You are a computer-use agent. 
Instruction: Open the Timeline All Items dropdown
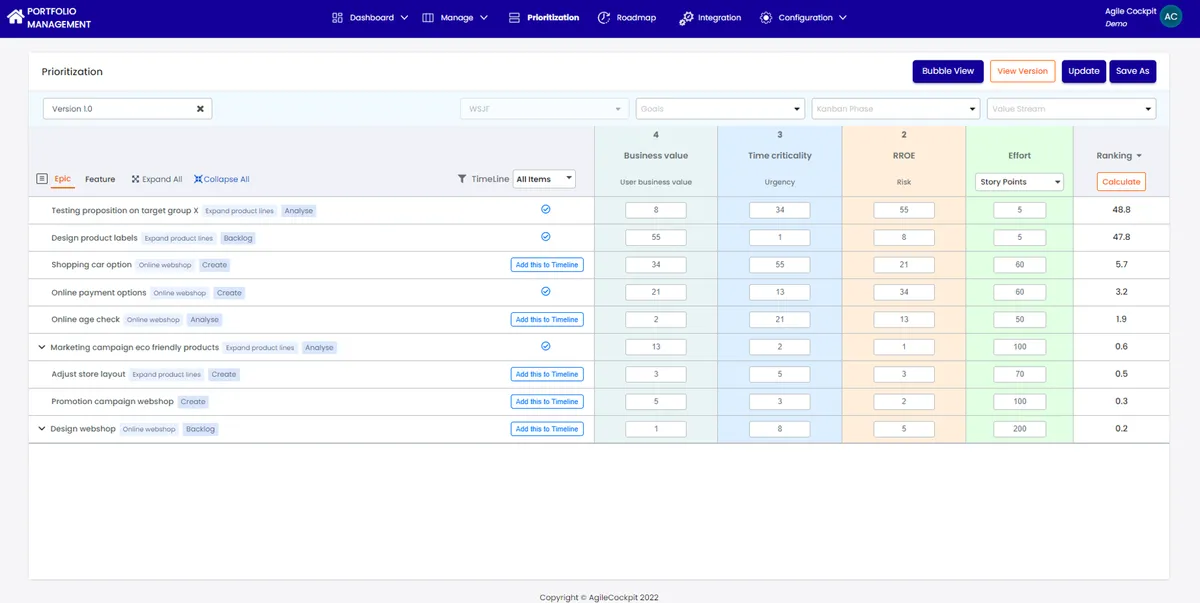click(544, 179)
